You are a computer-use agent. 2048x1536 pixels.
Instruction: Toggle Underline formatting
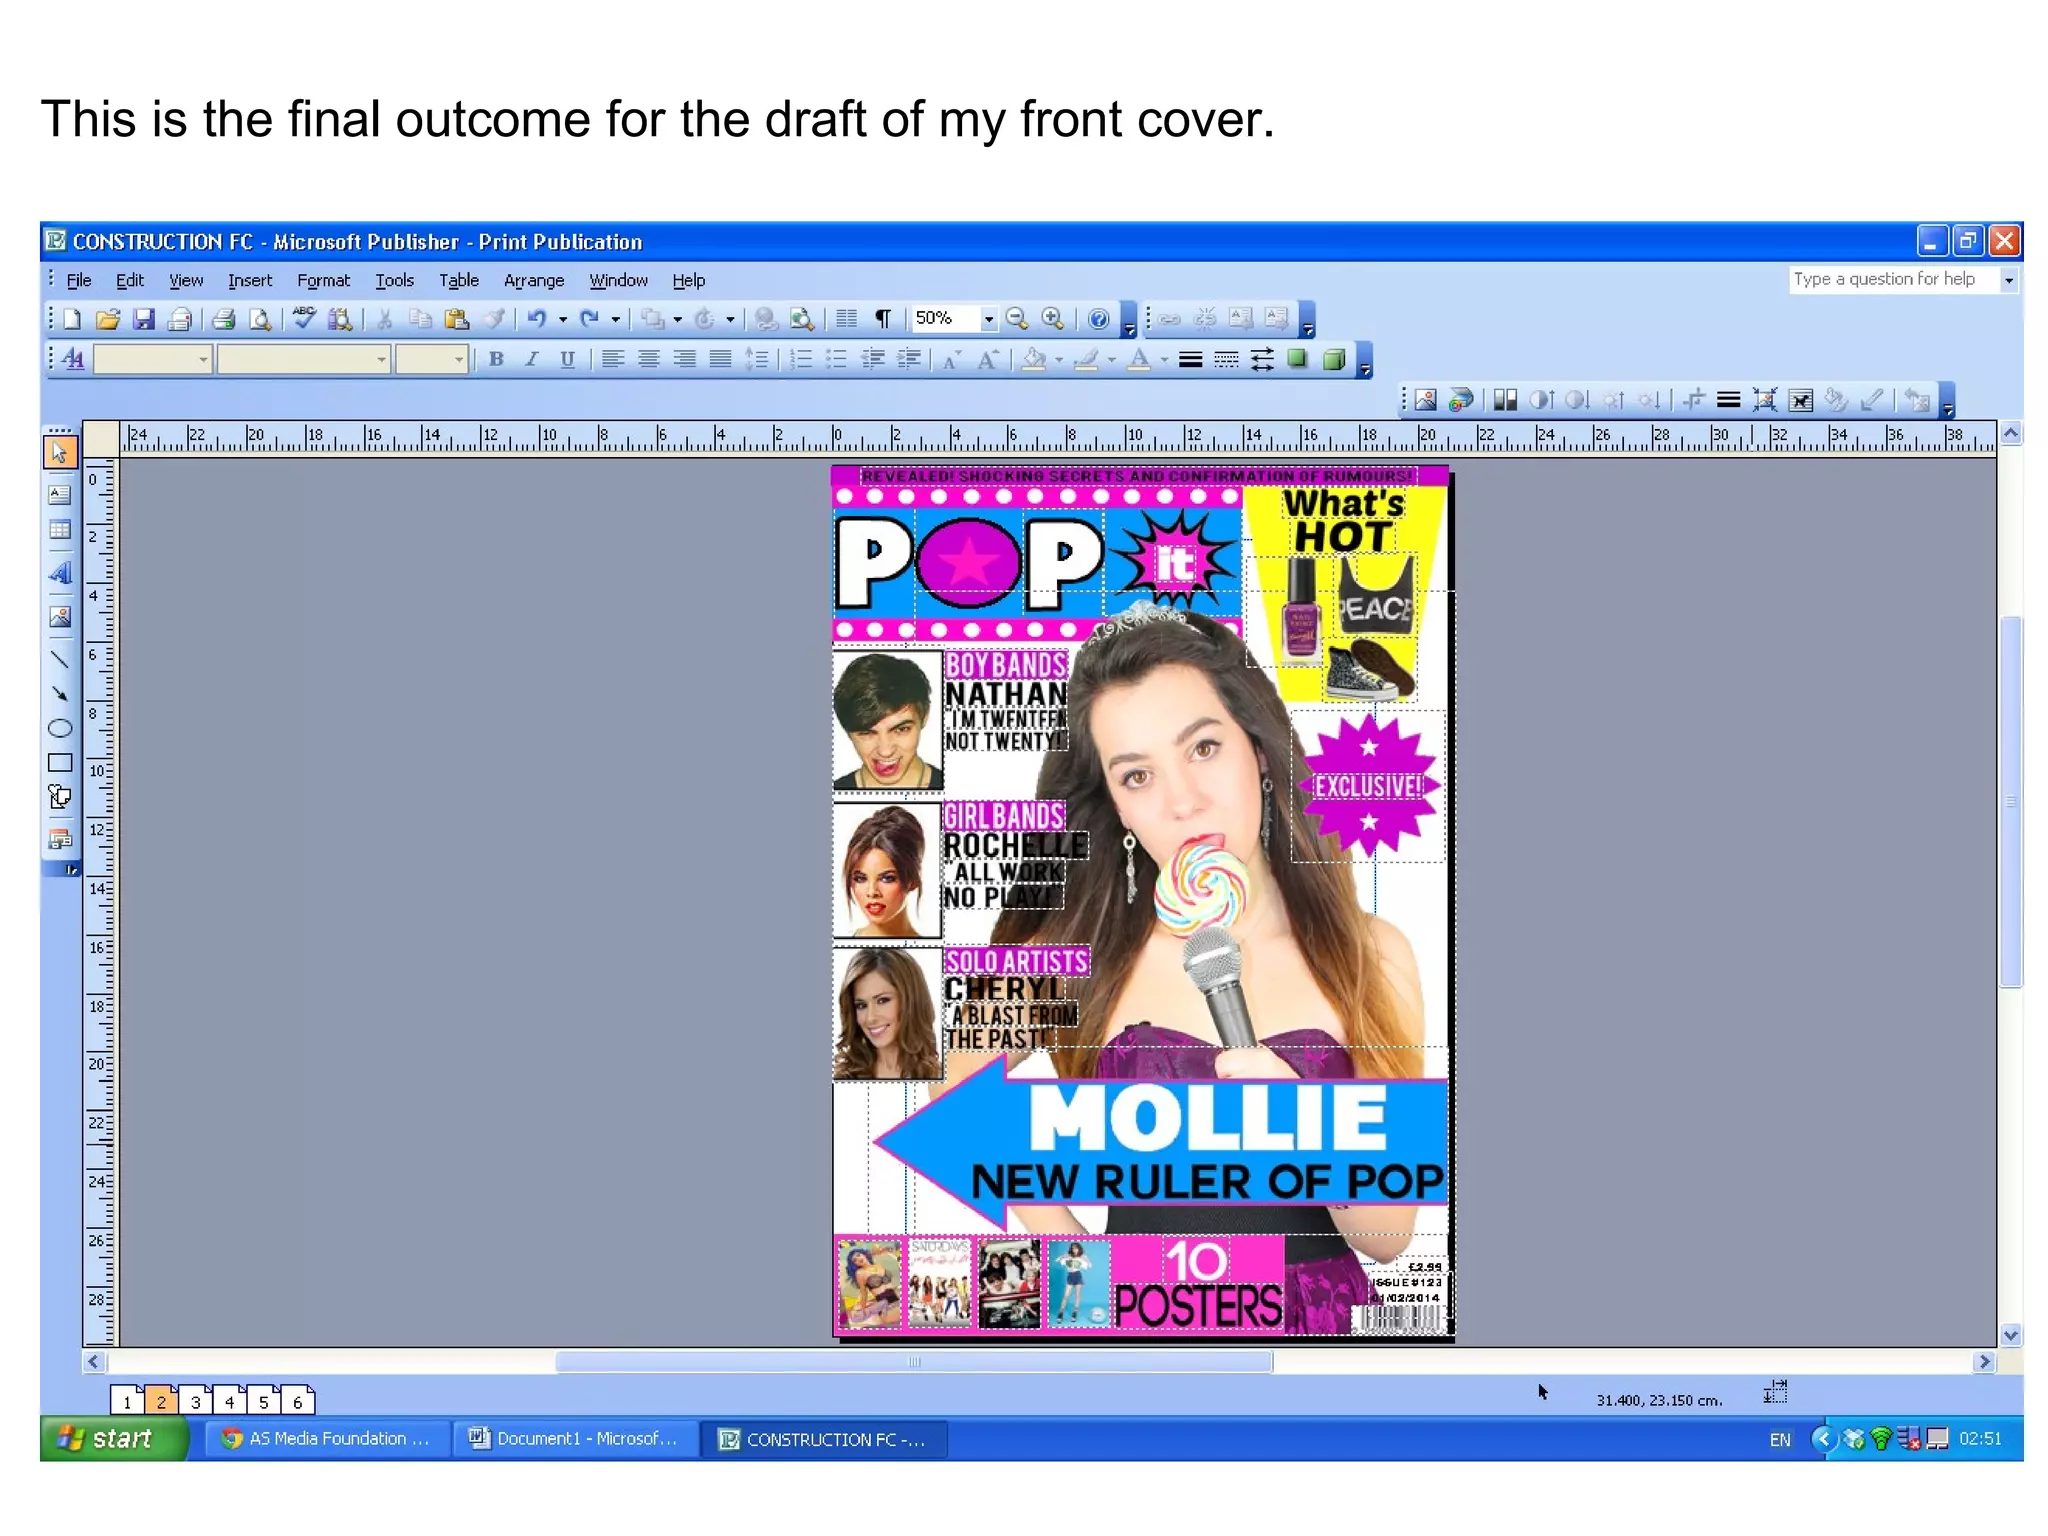[x=567, y=359]
